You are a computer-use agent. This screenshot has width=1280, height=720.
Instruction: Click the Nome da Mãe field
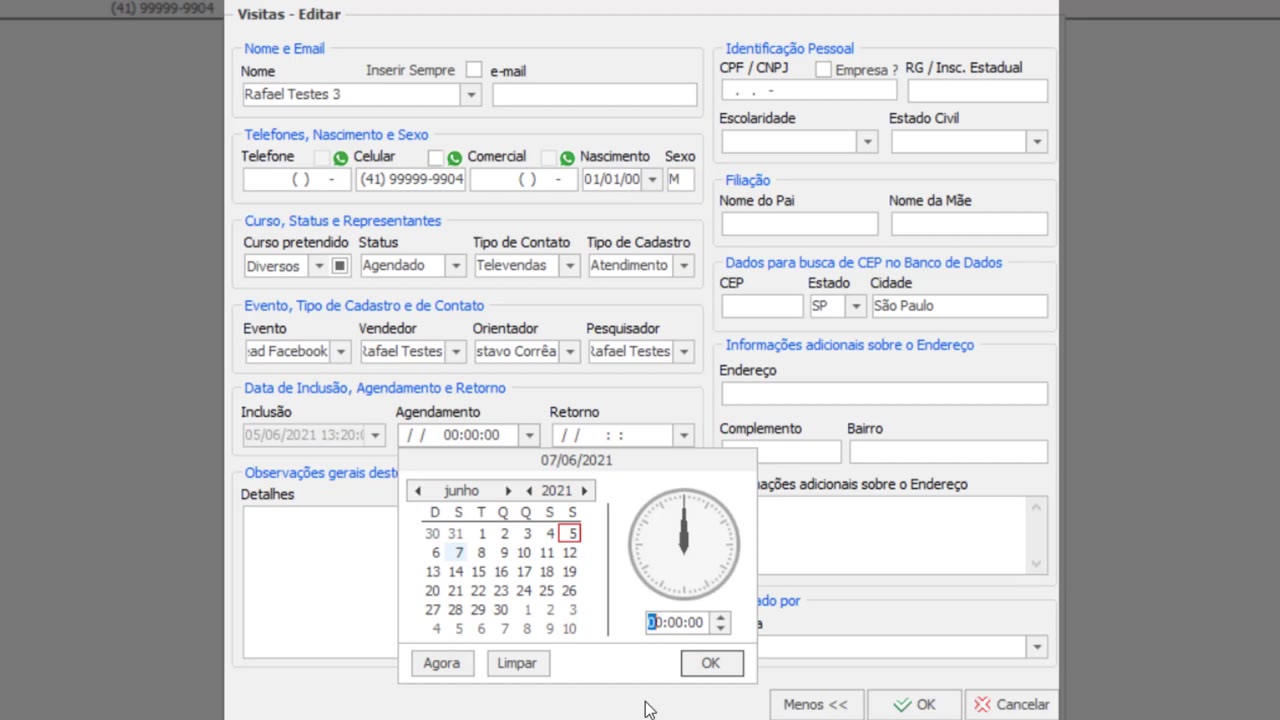tap(969, 224)
